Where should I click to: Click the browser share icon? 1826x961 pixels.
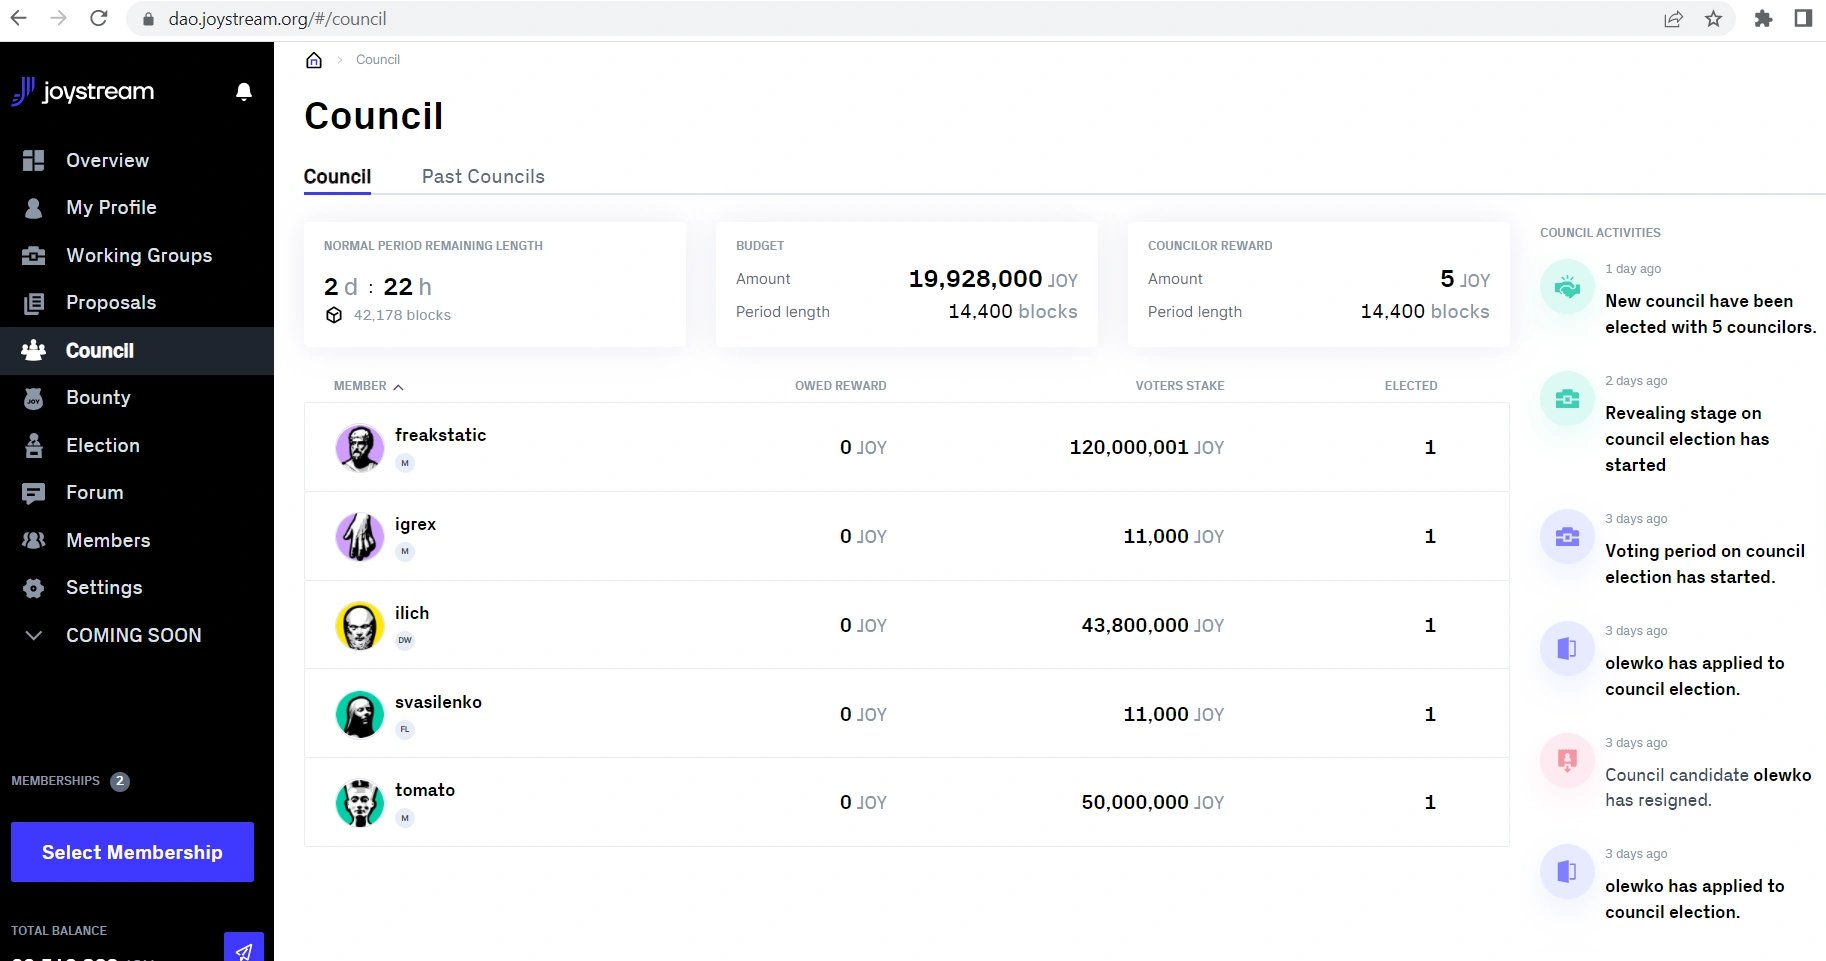[1673, 18]
